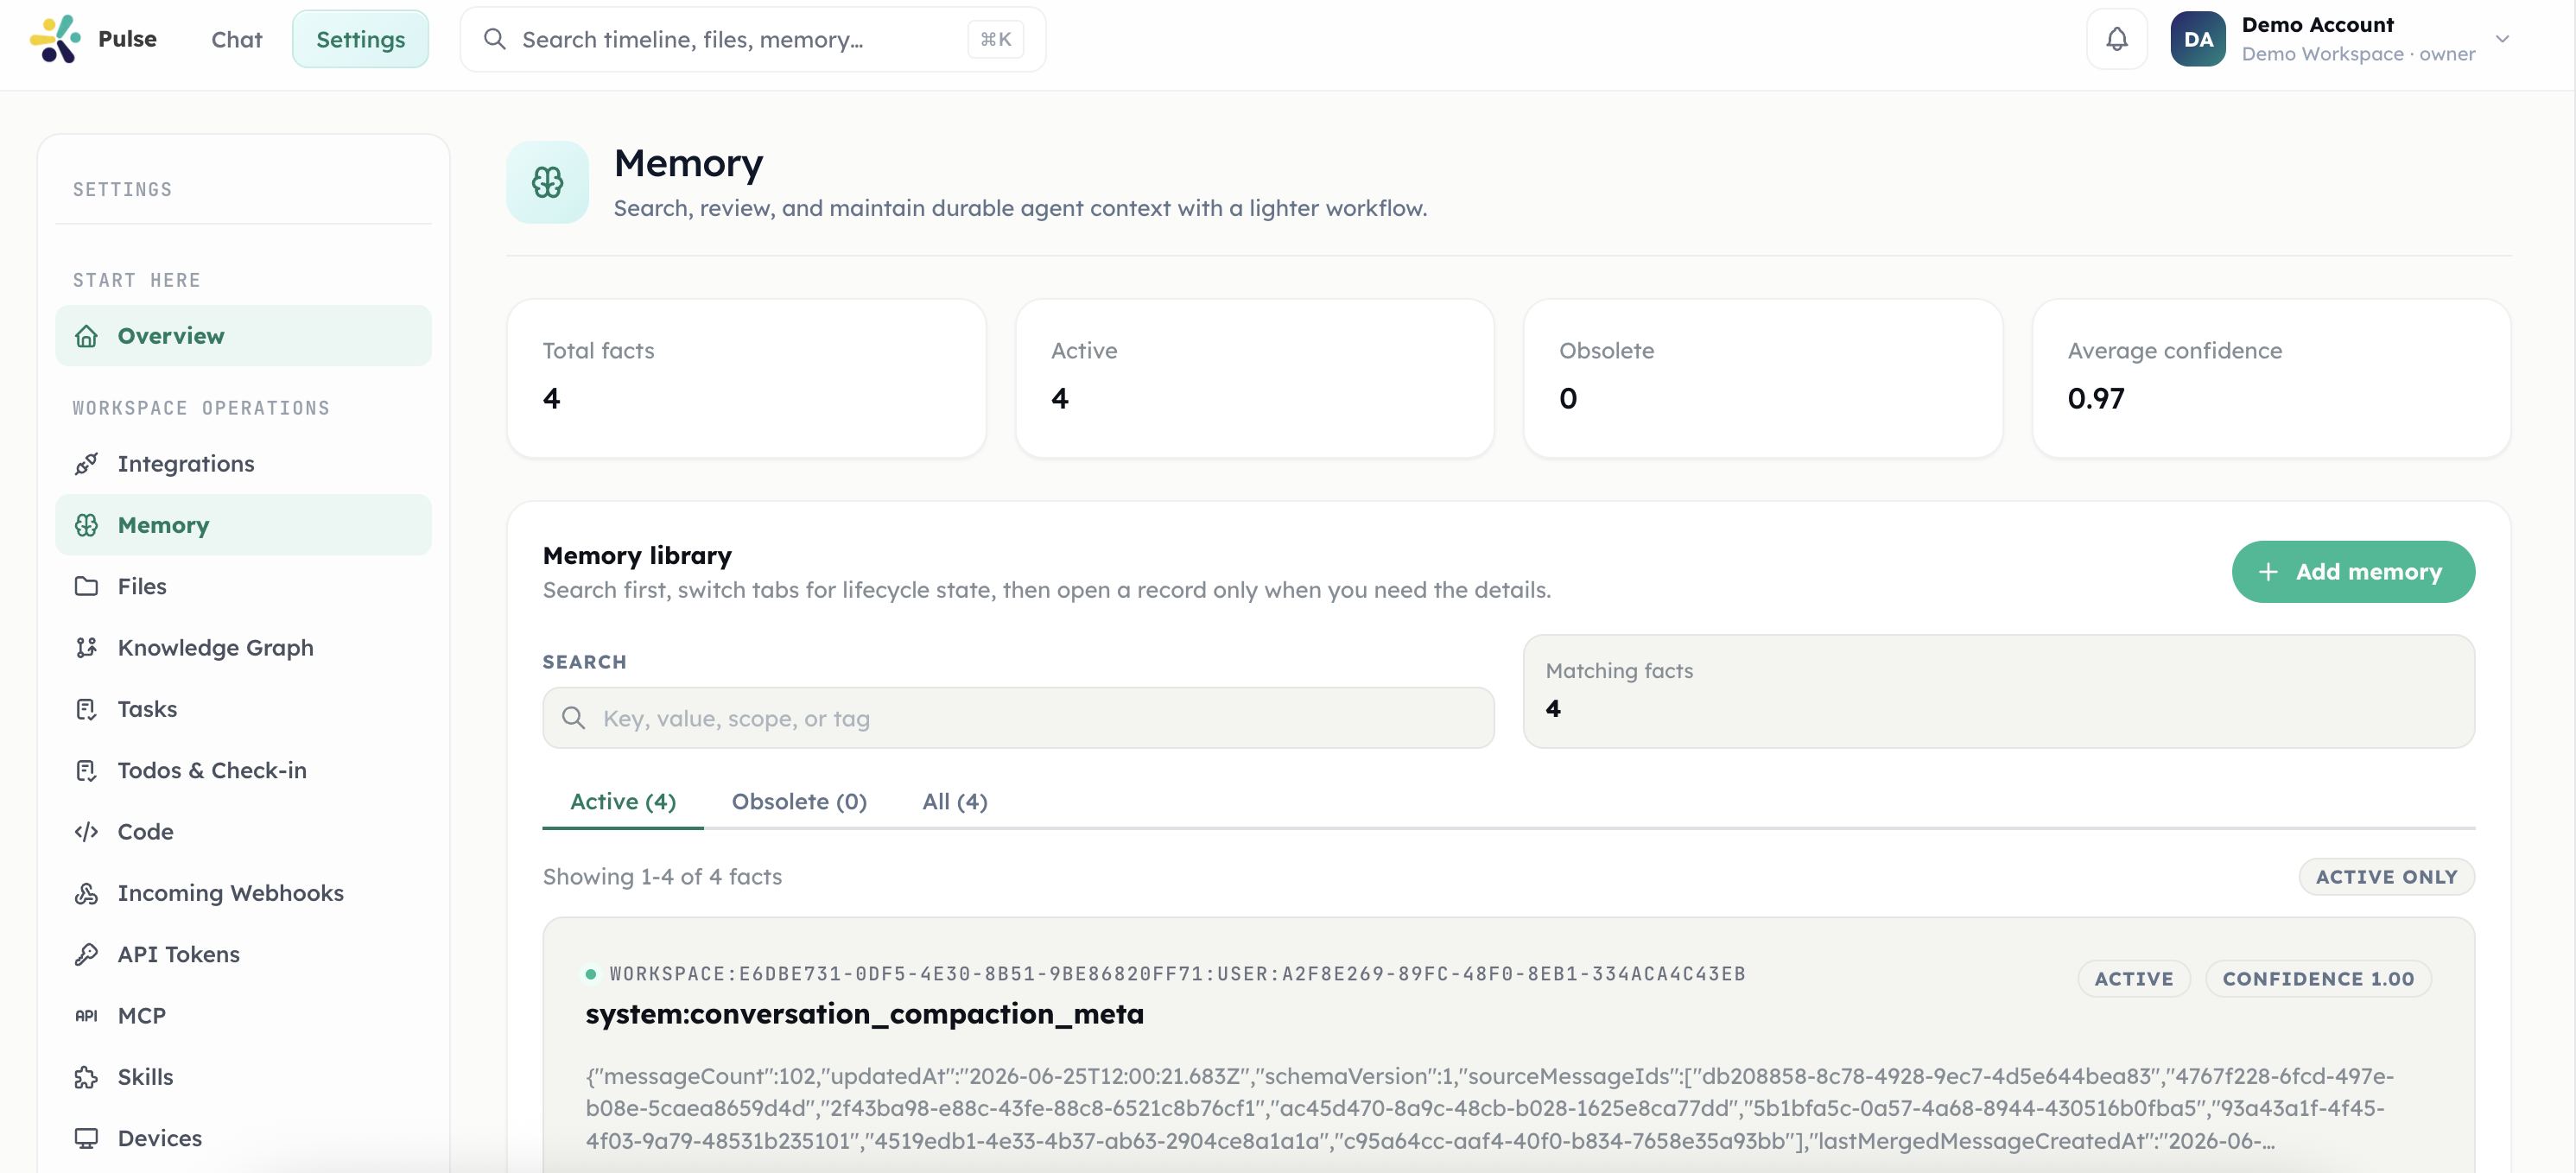The height and width of the screenshot is (1173, 2576).
Task: Click the Overview home icon
Action: pyautogui.click(x=87, y=336)
